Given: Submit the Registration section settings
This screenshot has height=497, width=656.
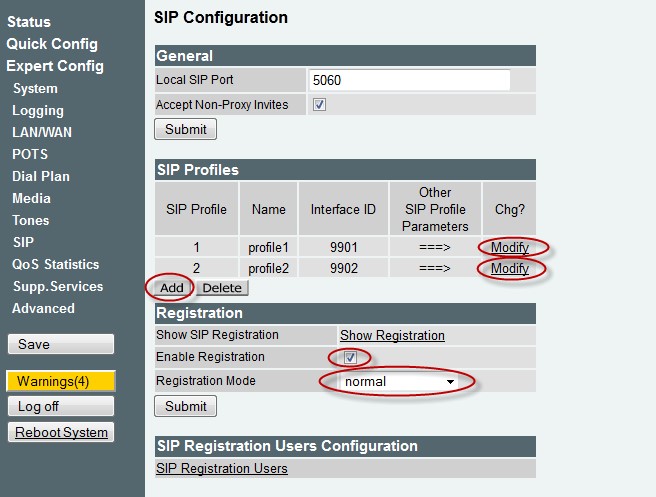Looking at the screenshot, I should click(186, 406).
